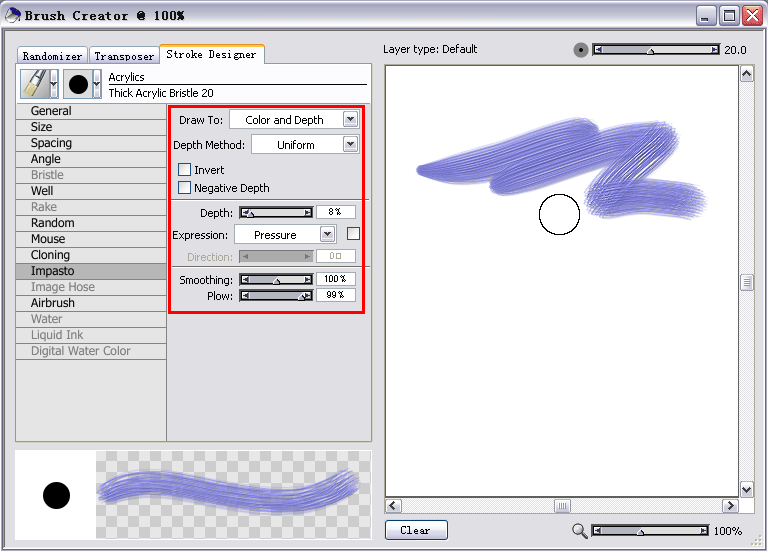Select the Airbrush settings category
Screen dimensions: 768x552
53,303
